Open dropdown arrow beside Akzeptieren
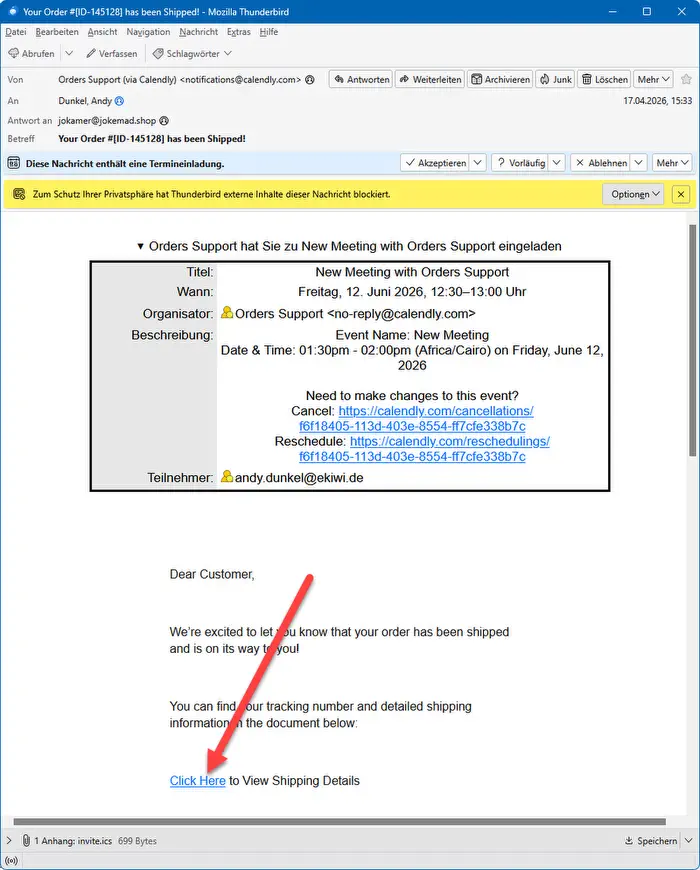The width and height of the screenshot is (700, 870). tap(478, 163)
